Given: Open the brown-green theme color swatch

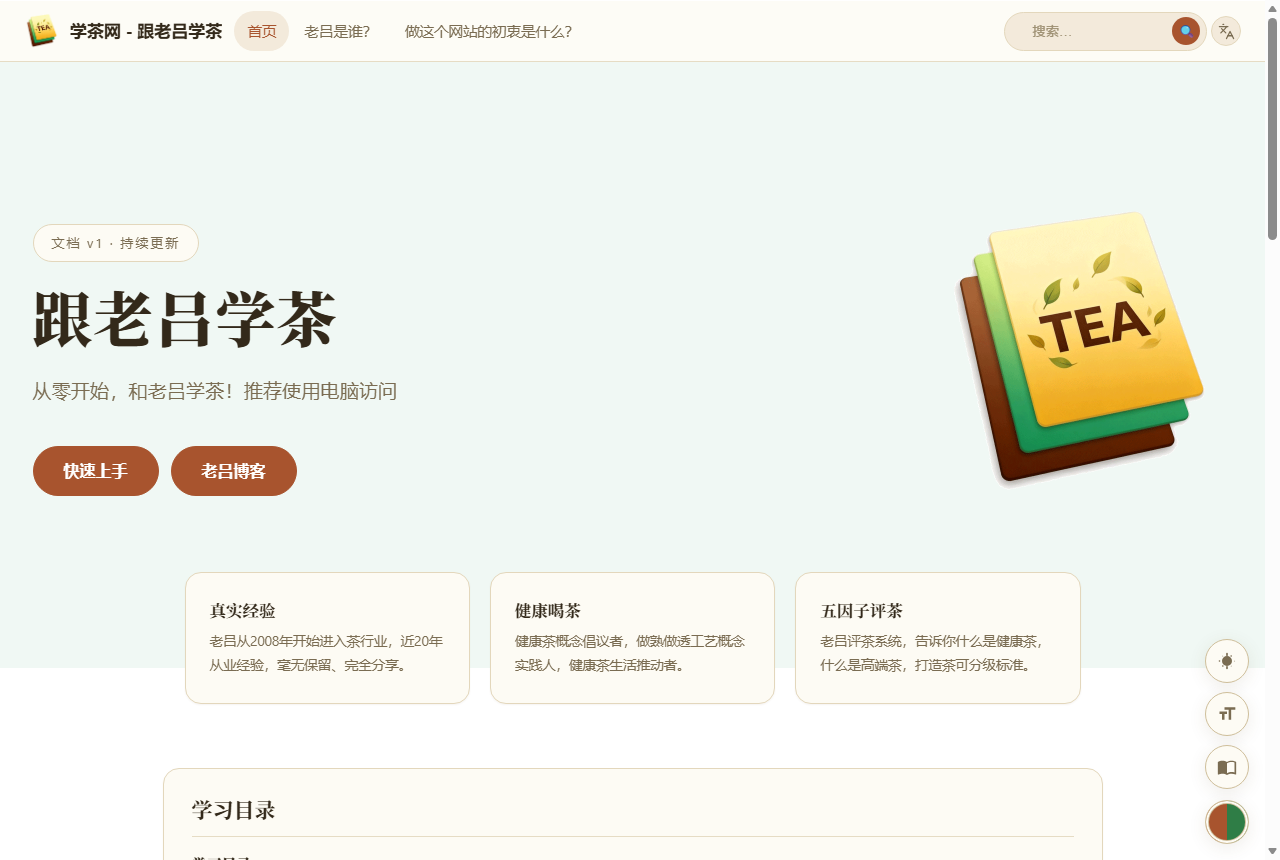Looking at the screenshot, I should tap(1227, 821).
